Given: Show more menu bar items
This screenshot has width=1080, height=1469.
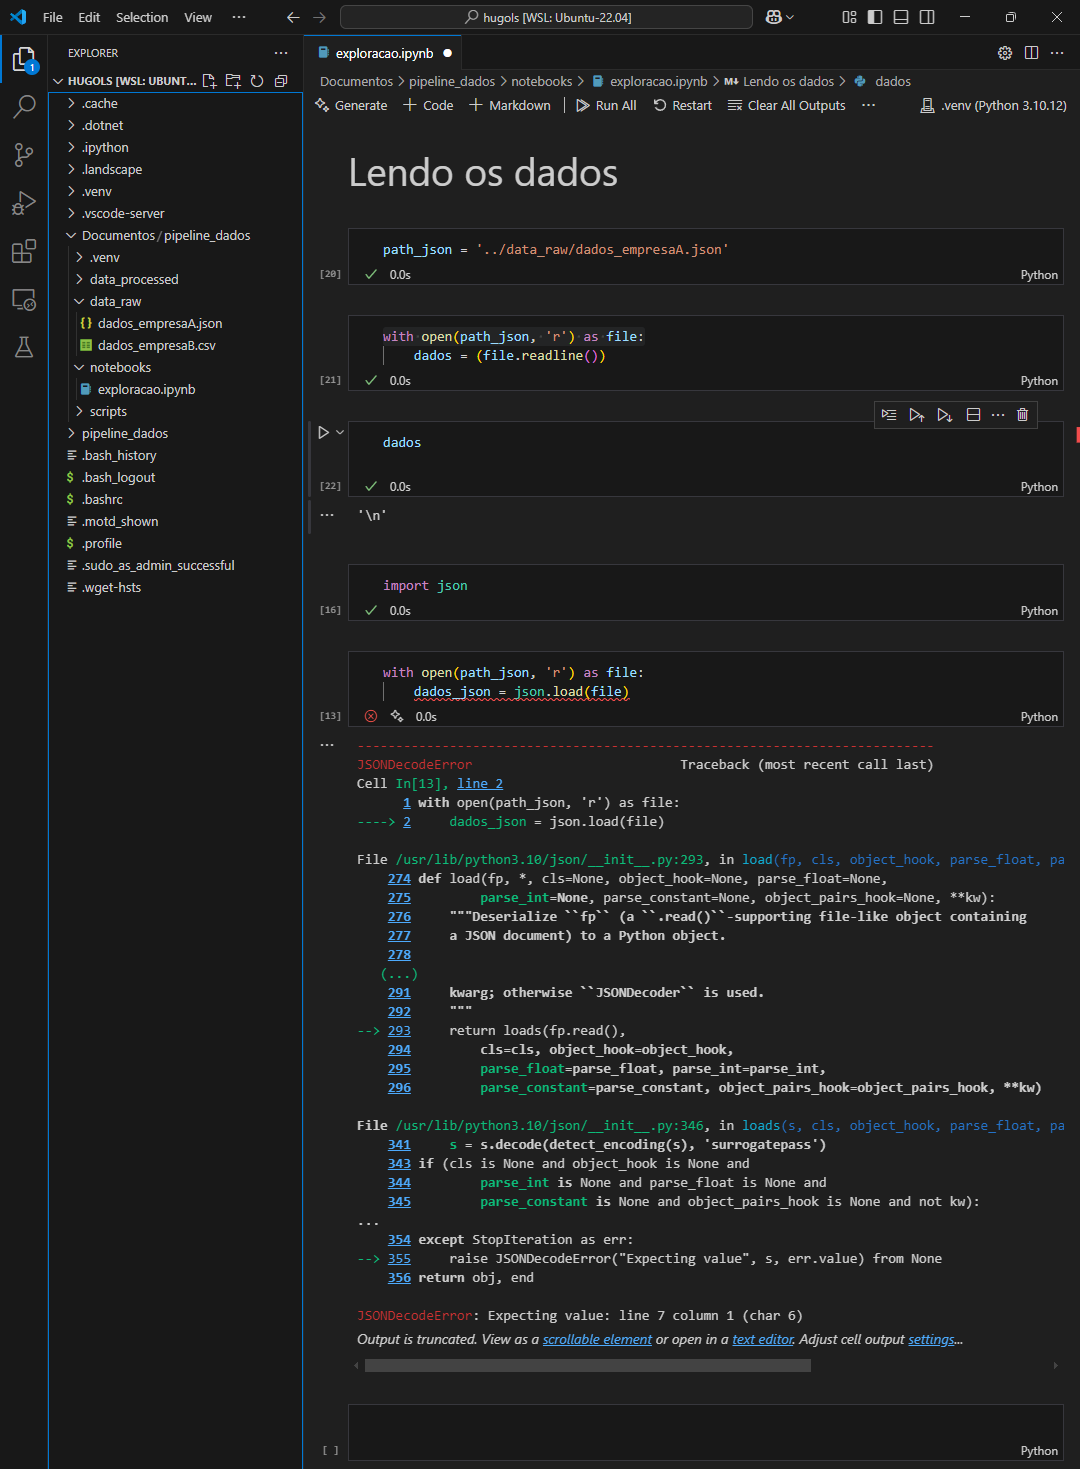Looking at the screenshot, I should (x=238, y=17).
